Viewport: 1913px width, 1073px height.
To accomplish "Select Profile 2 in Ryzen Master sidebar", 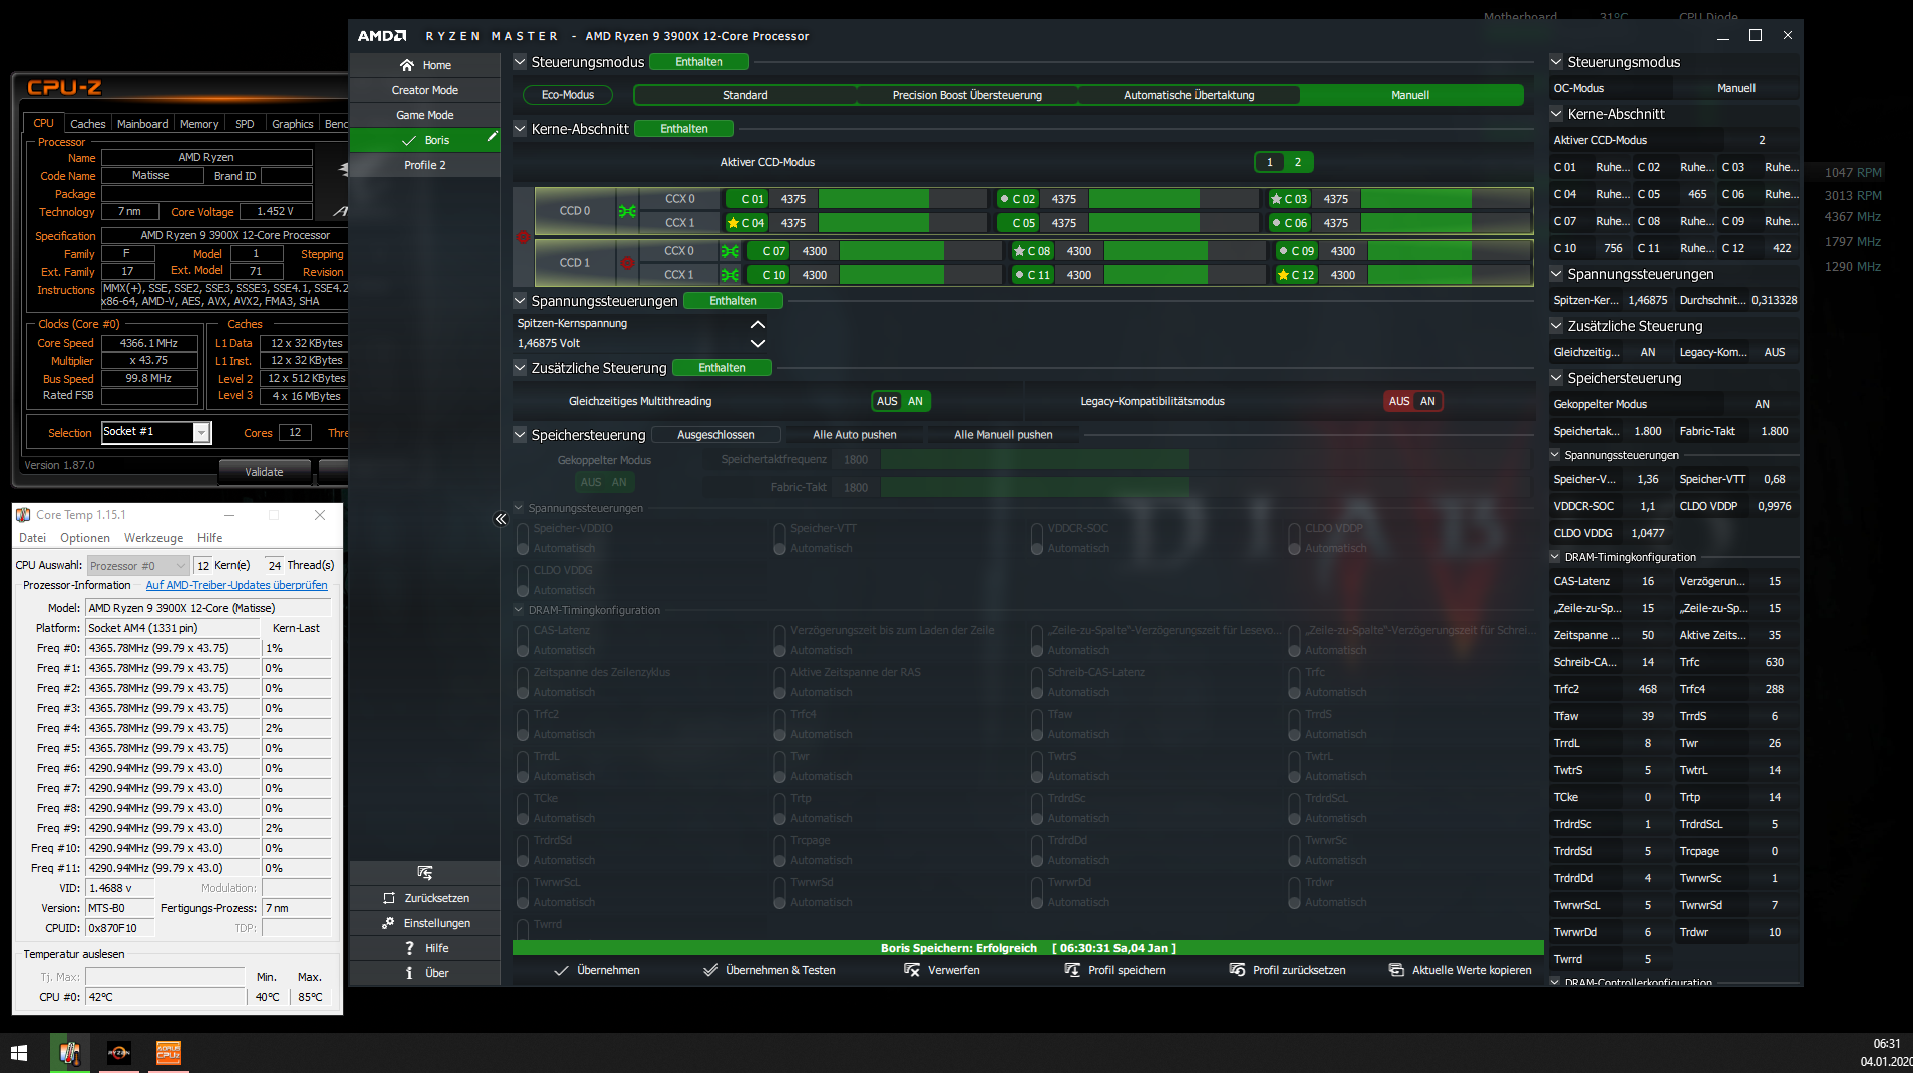I will coord(425,165).
